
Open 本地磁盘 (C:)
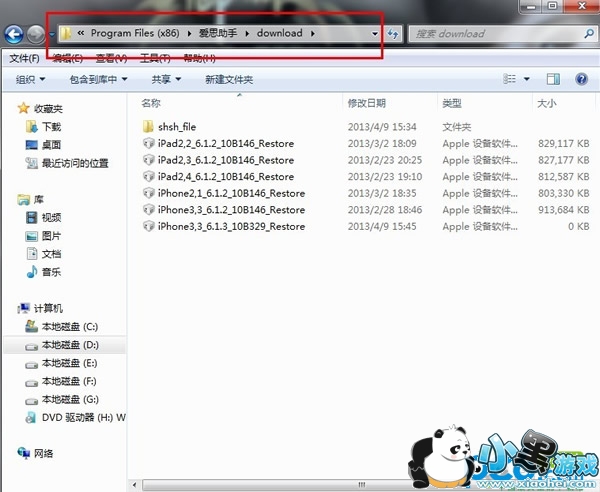tap(70, 327)
